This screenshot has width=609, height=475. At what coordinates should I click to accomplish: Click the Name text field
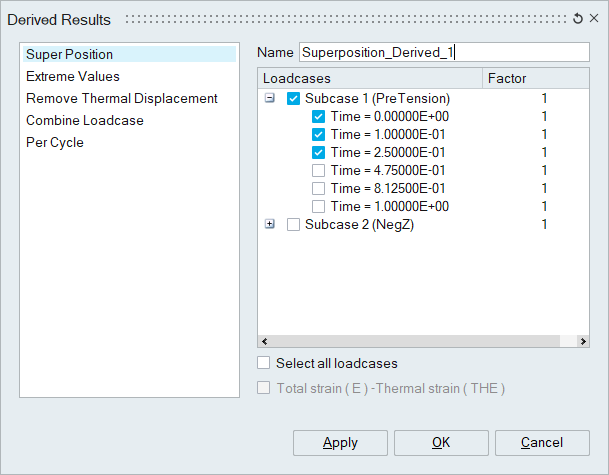[x=444, y=52]
